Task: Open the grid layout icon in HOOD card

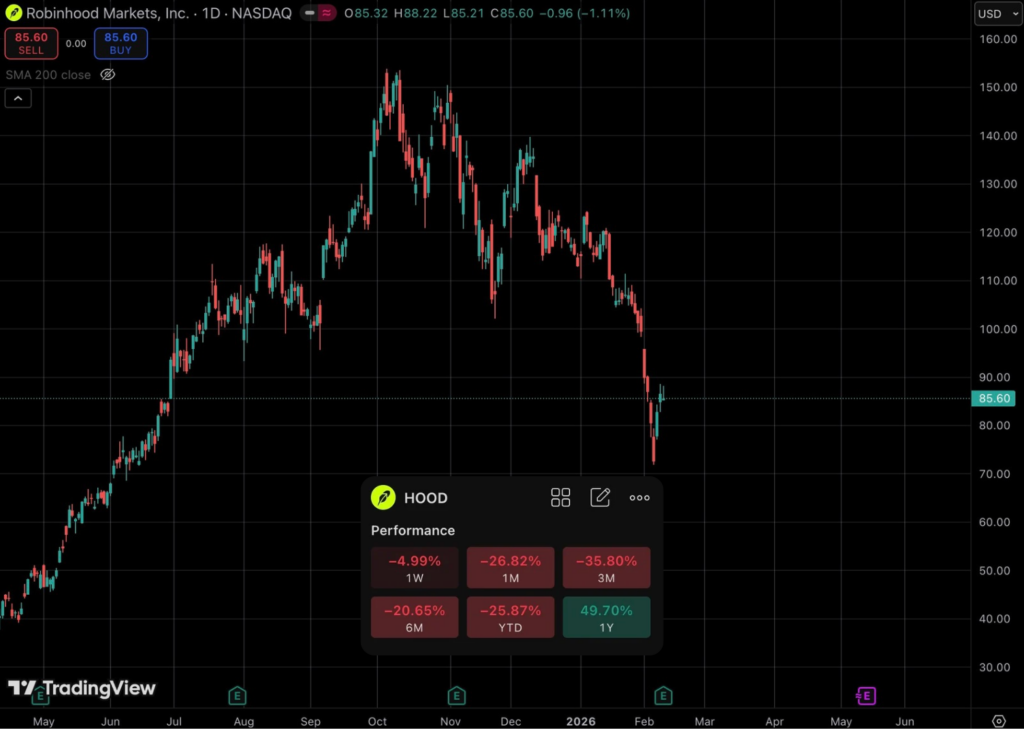Action: [x=560, y=498]
